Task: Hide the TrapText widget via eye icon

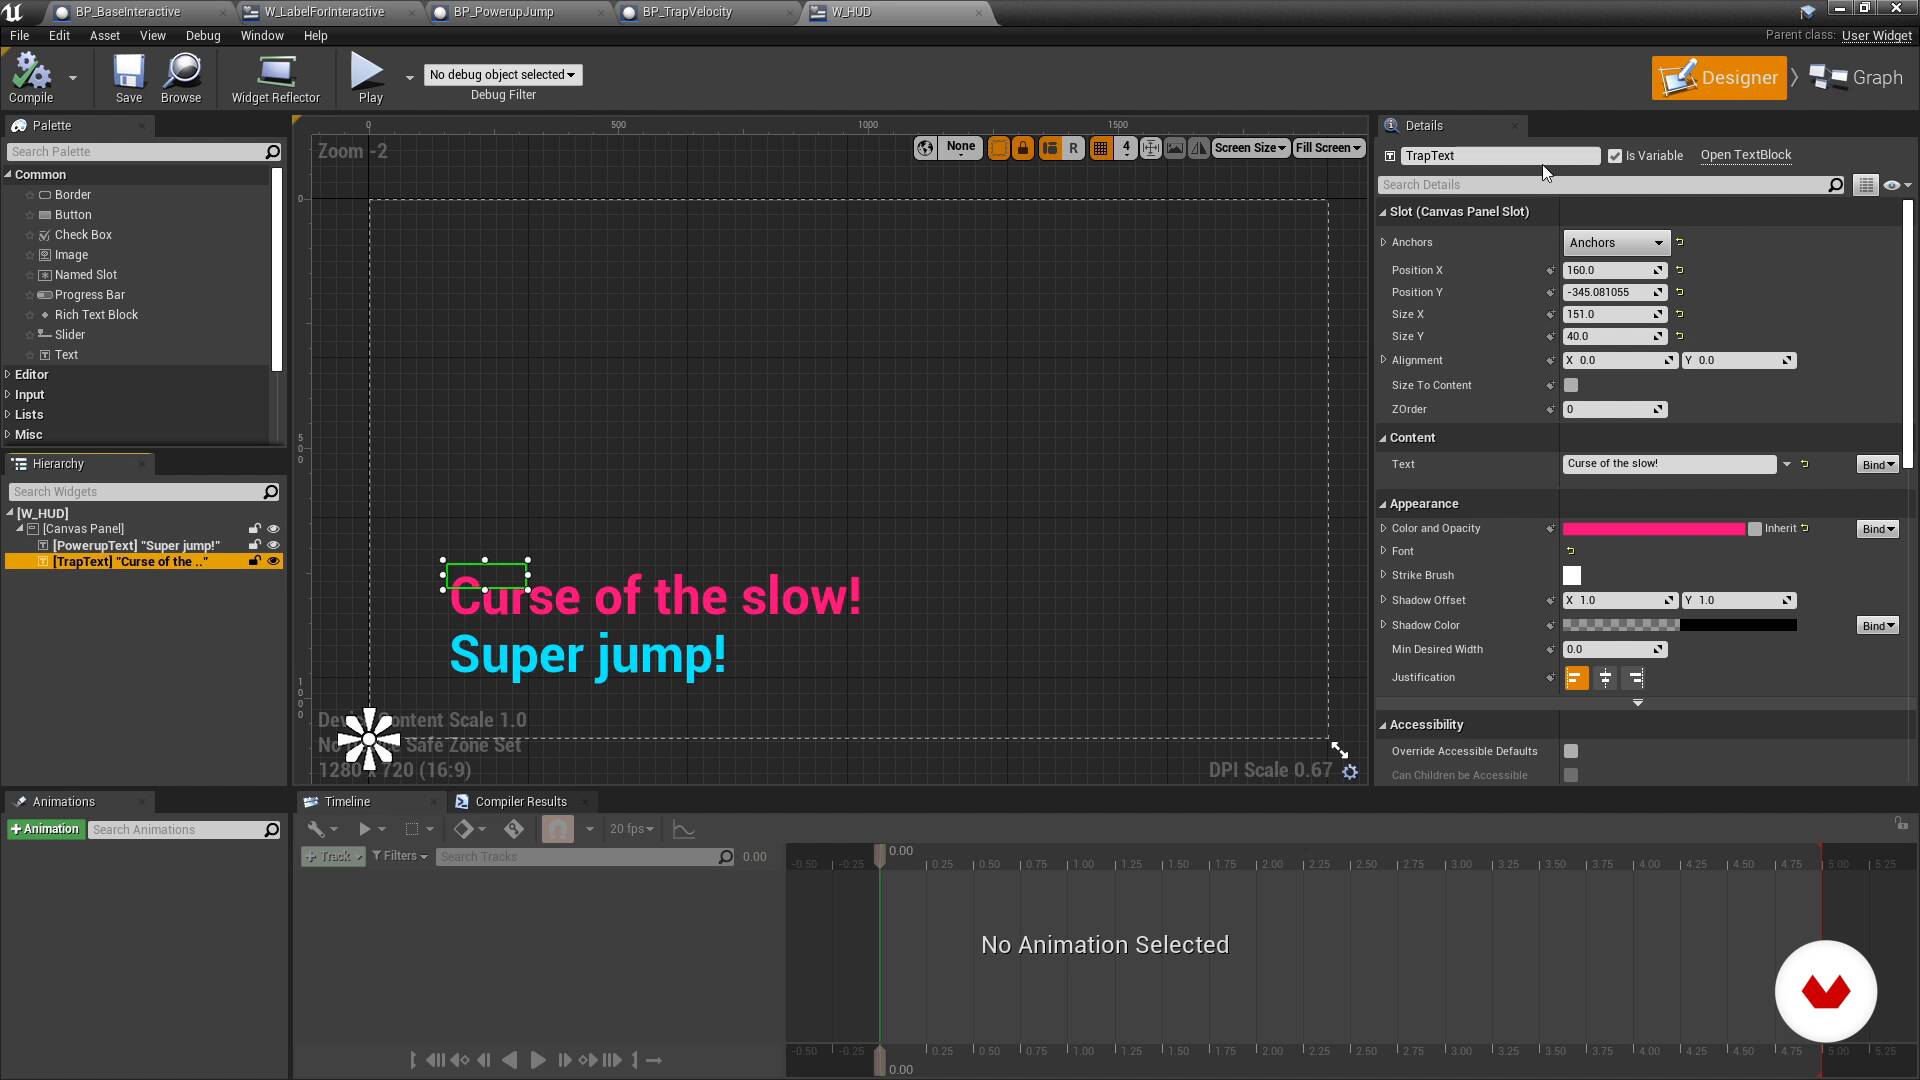Action: pos(273,562)
